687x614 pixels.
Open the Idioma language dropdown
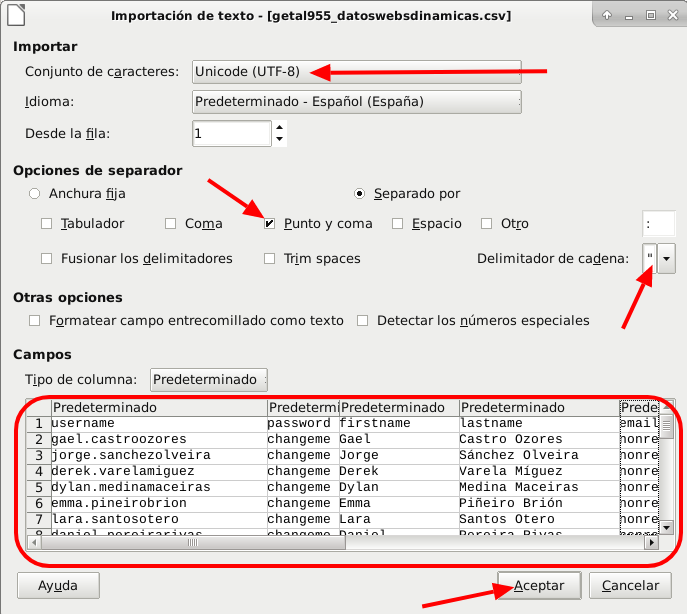(x=357, y=102)
